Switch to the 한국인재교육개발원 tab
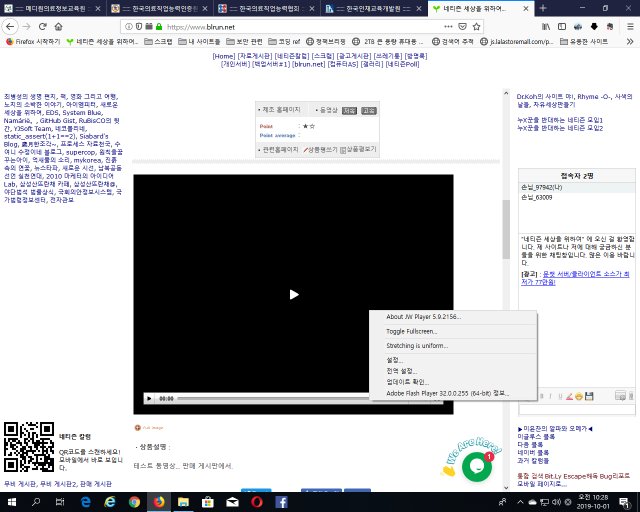 pyautogui.click(x=369, y=8)
